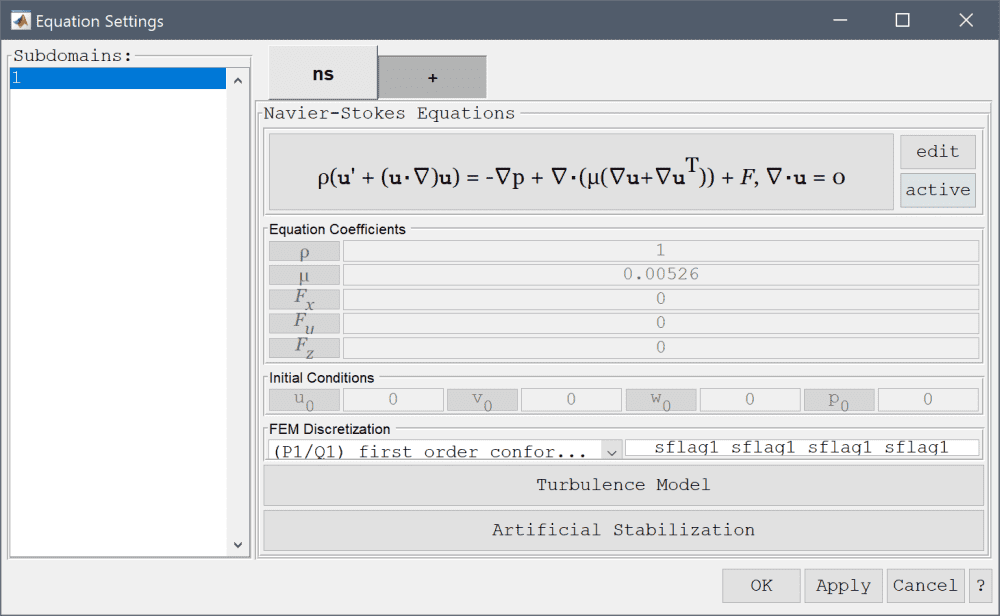The image size is (1000, 616).
Task: Open help with the ? button
Action: pyautogui.click(x=980, y=585)
